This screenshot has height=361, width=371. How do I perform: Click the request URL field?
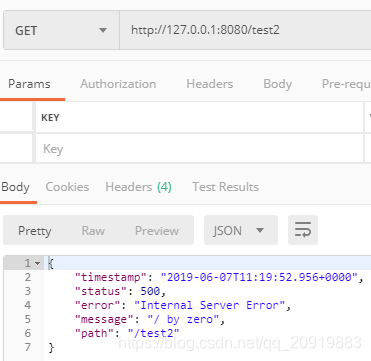pos(245,30)
